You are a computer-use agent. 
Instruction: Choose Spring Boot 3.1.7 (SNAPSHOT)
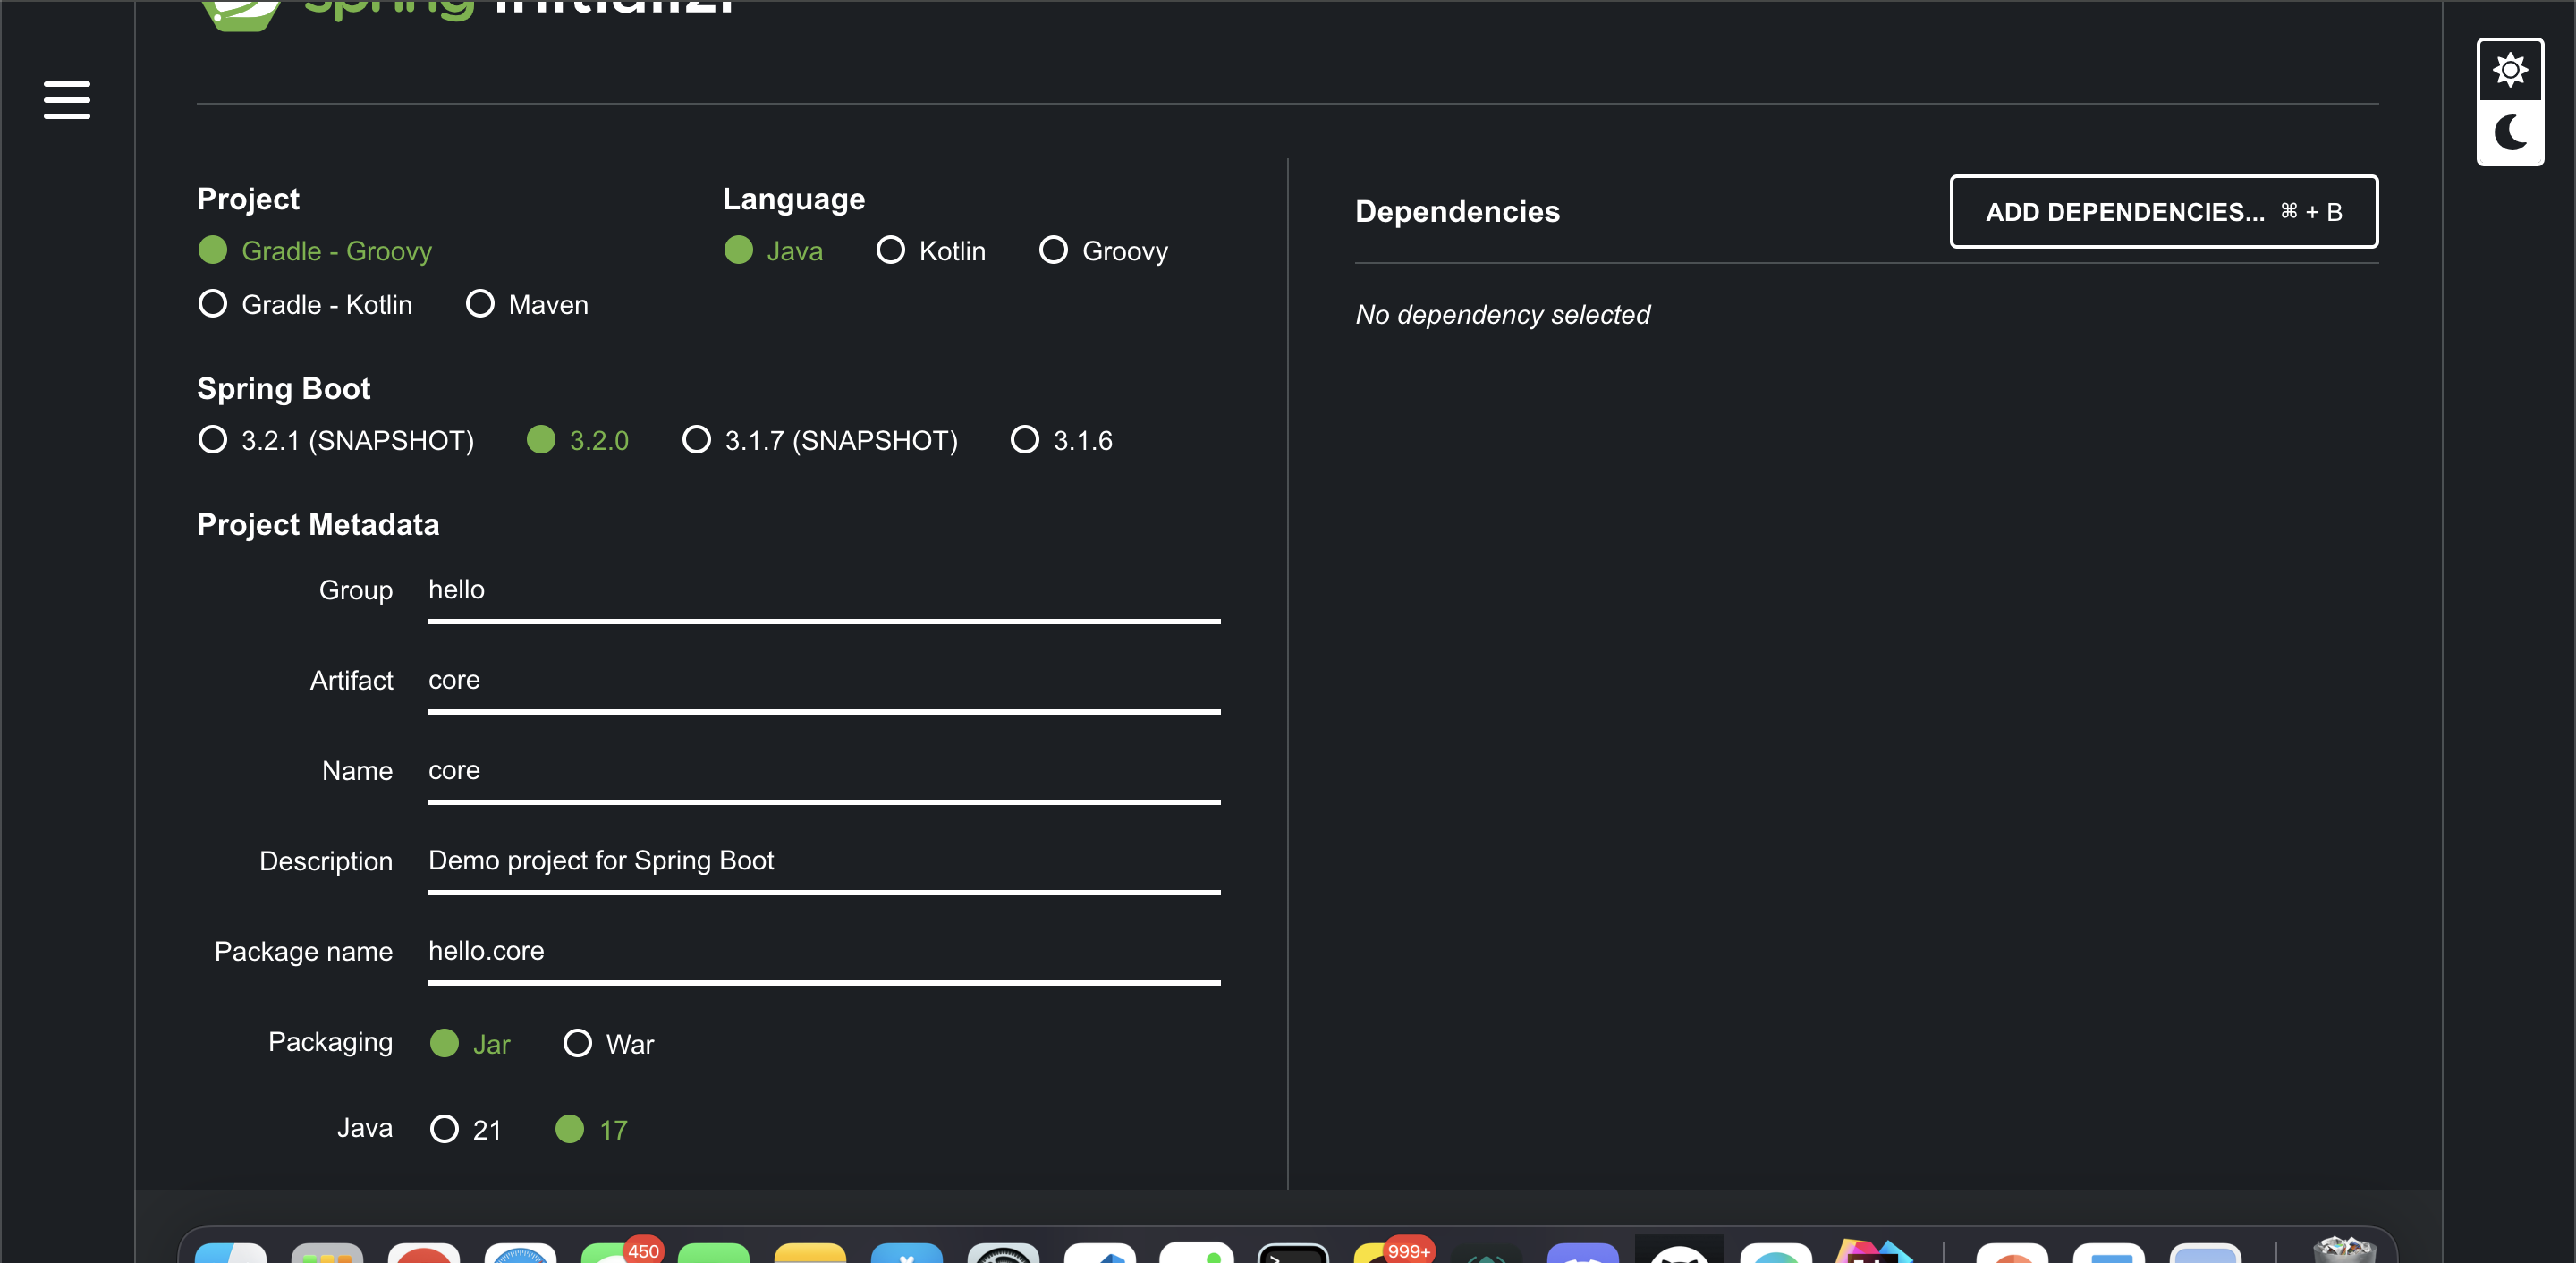pyautogui.click(x=819, y=440)
